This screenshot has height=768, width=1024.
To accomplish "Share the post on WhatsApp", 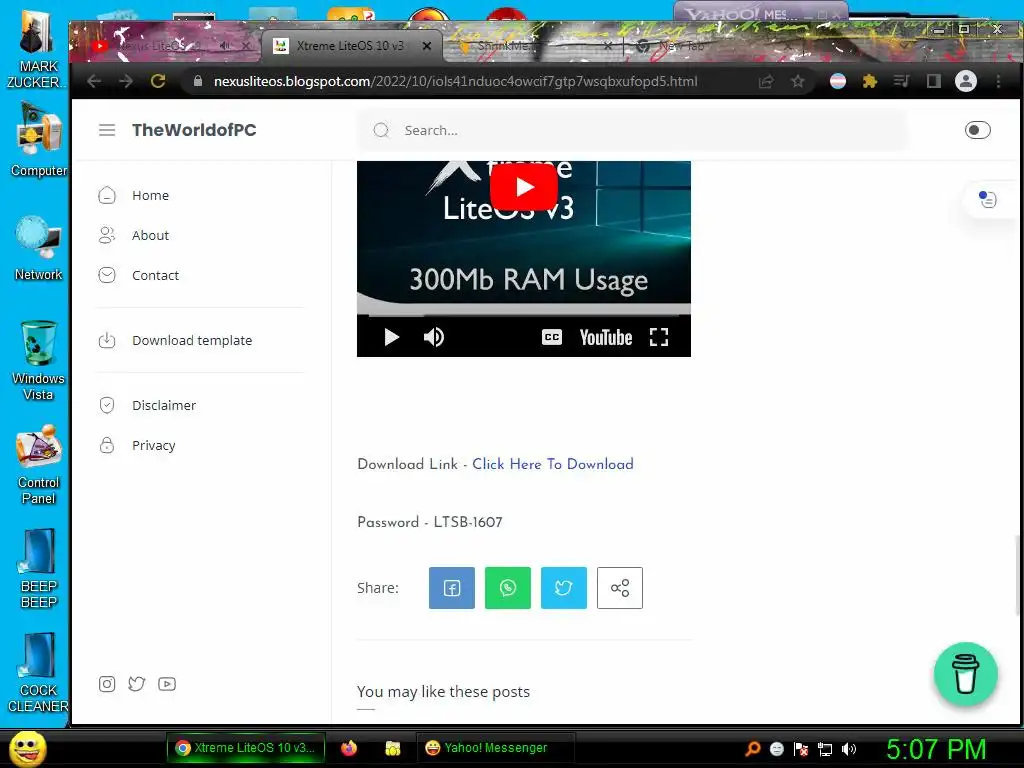I will [x=508, y=588].
